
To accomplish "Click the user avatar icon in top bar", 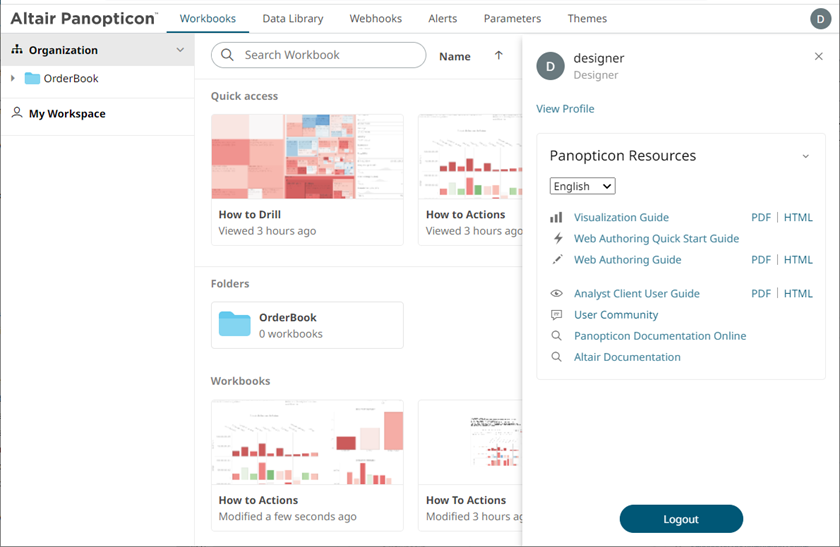I will point(820,19).
